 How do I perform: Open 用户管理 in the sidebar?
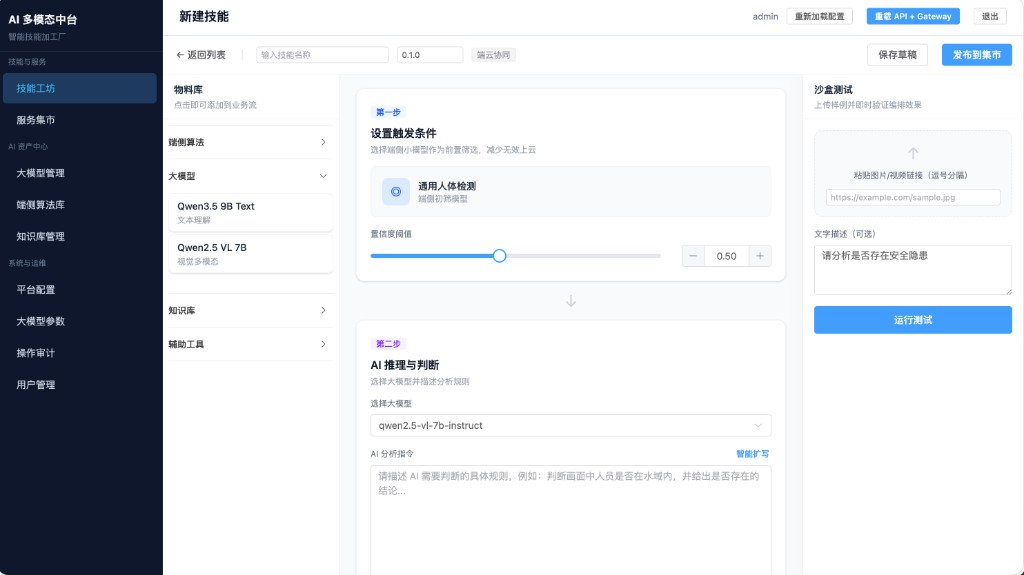click(x=80, y=385)
